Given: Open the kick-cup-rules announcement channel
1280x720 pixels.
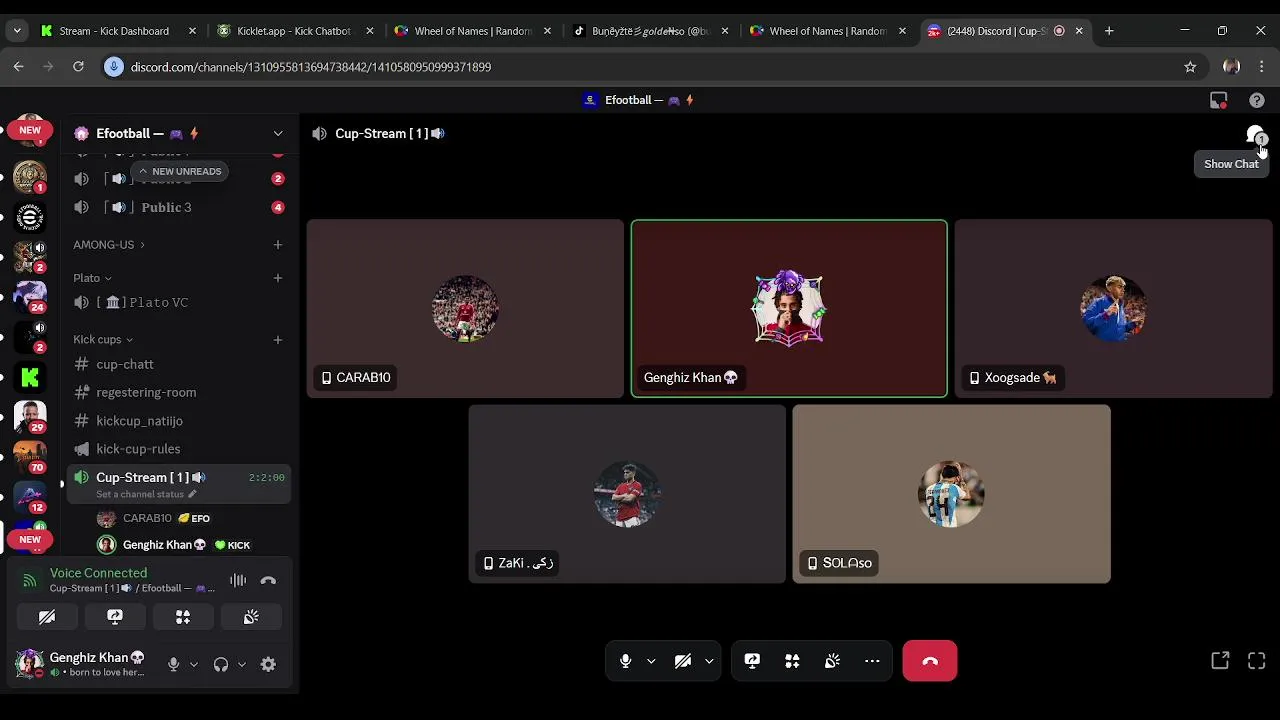Looking at the screenshot, I should (x=179, y=449).
